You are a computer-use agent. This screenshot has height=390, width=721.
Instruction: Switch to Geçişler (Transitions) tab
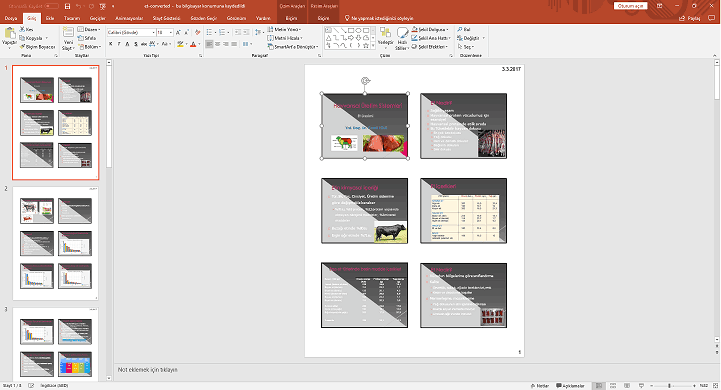97,18
